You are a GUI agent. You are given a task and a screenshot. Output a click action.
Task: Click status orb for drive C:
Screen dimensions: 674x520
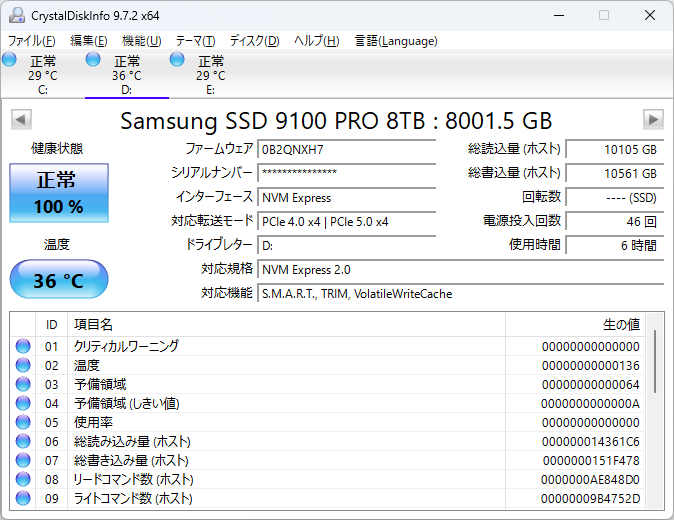[9, 59]
